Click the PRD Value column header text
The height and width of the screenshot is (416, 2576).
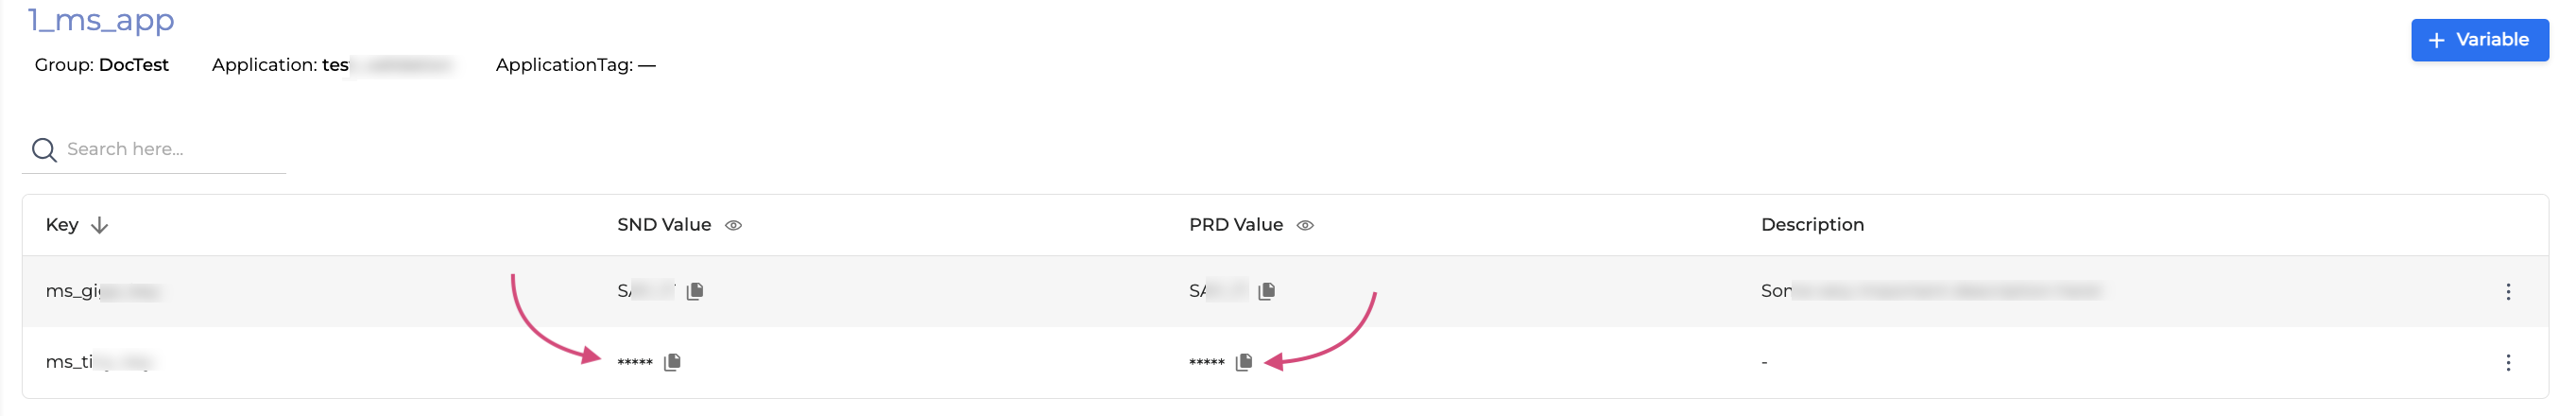pyautogui.click(x=1235, y=225)
